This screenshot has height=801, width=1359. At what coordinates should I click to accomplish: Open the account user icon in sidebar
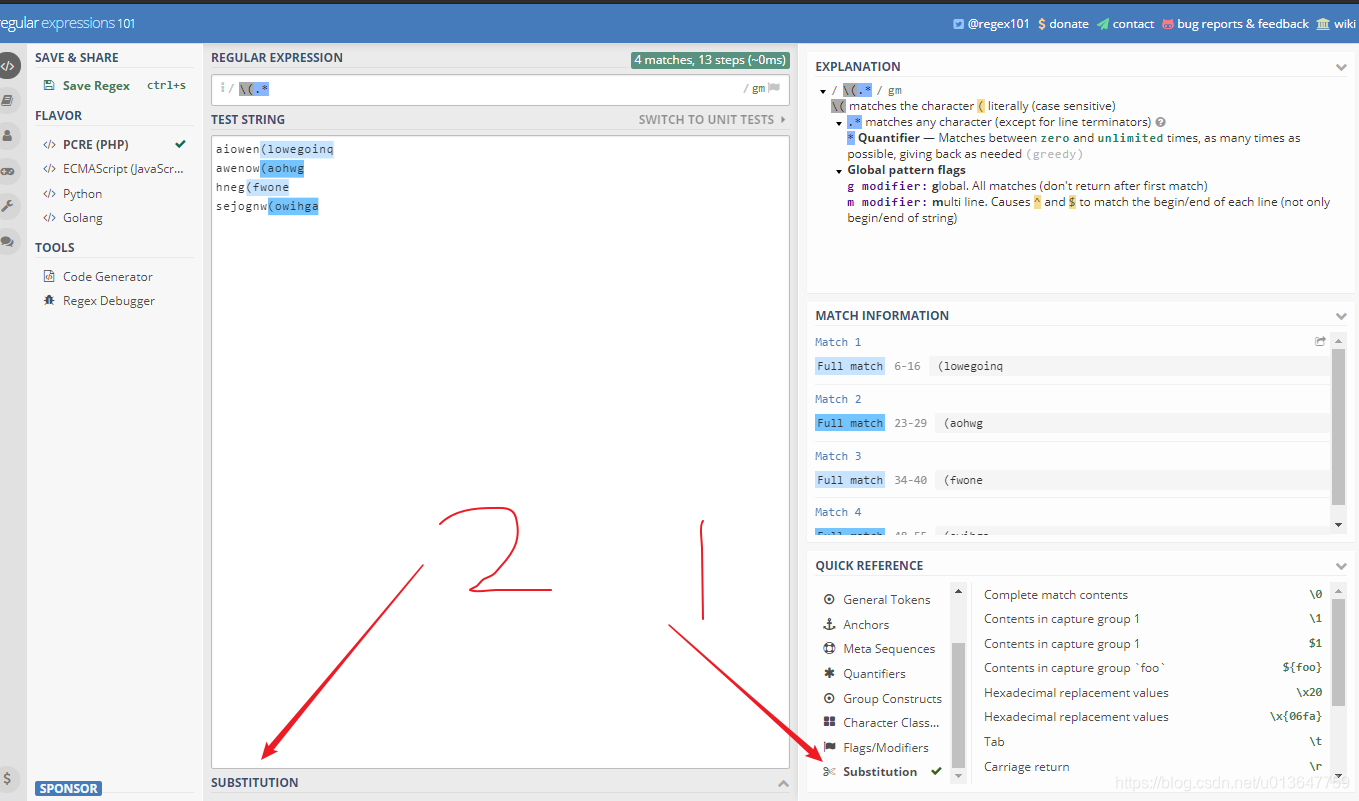[x=8, y=135]
